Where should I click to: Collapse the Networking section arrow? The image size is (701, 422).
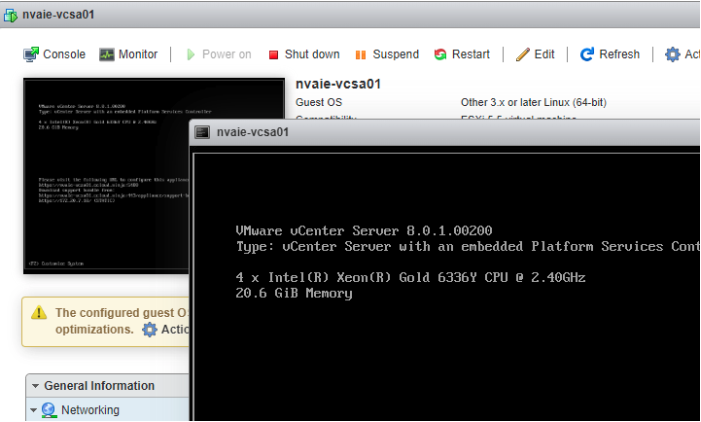click(x=34, y=410)
